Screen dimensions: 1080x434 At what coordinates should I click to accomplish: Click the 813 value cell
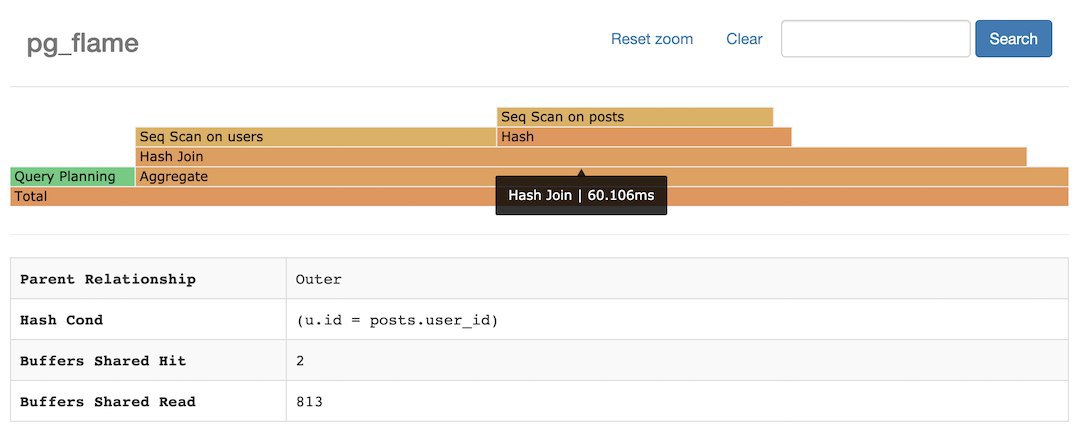(x=309, y=402)
